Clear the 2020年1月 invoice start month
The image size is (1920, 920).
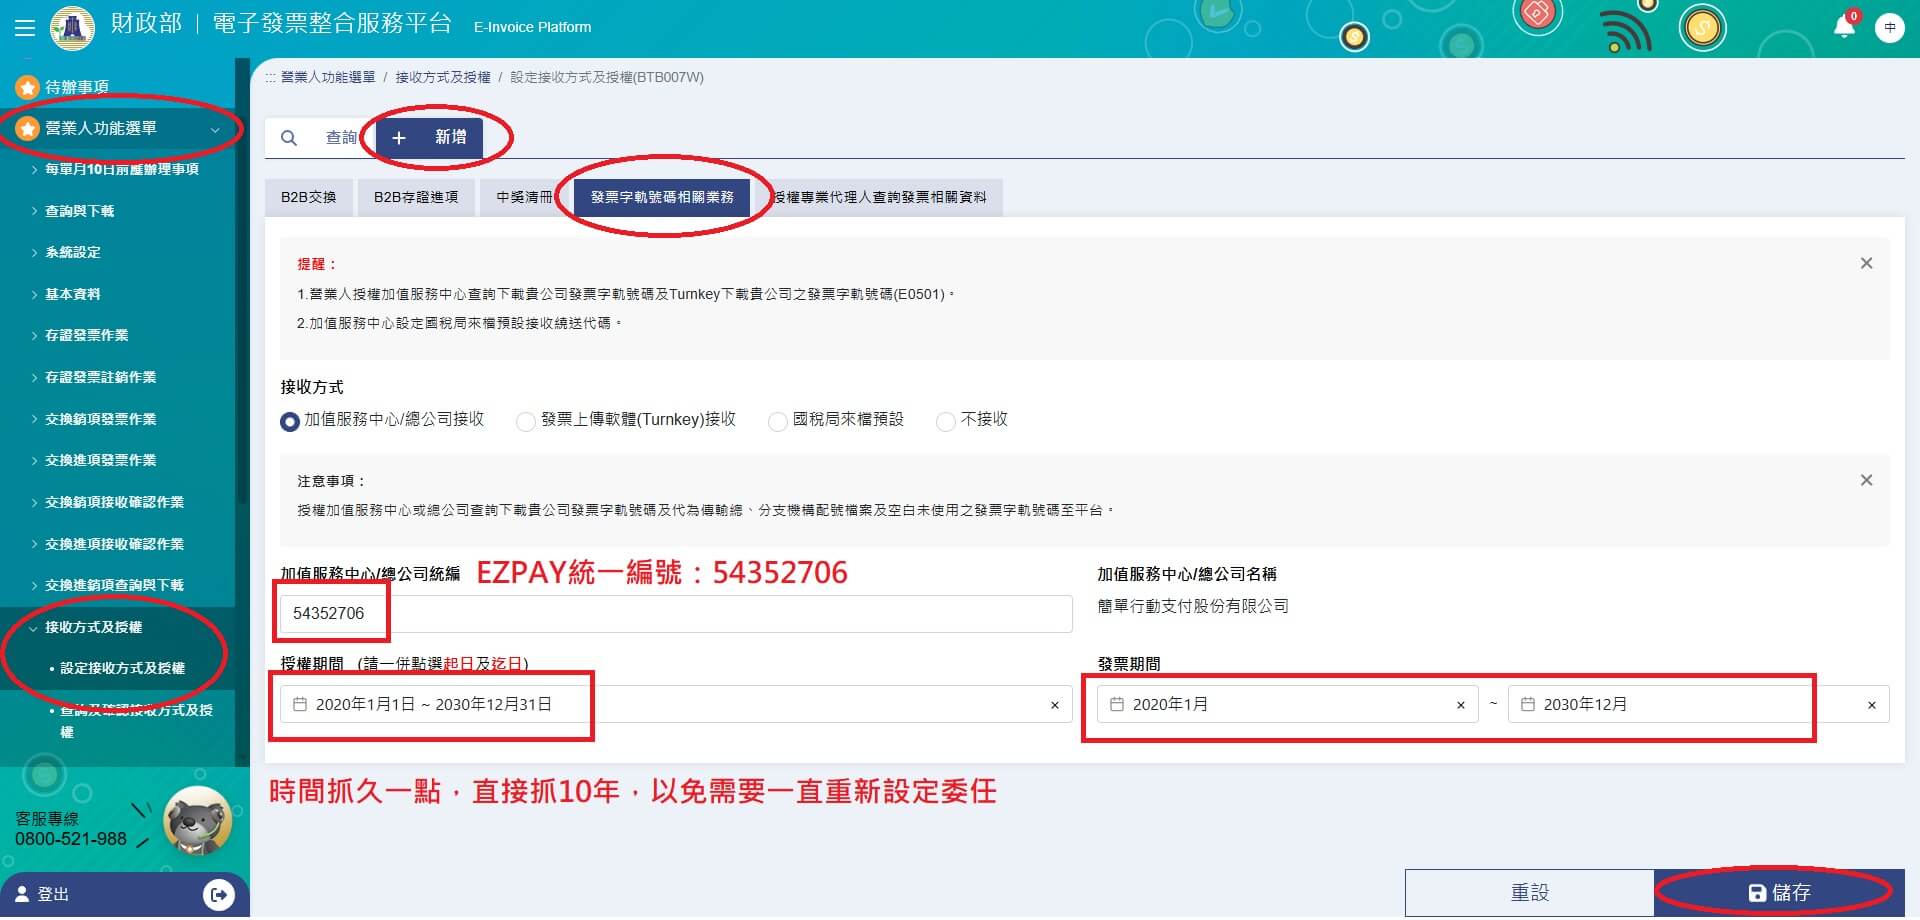[x=1460, y=705]
